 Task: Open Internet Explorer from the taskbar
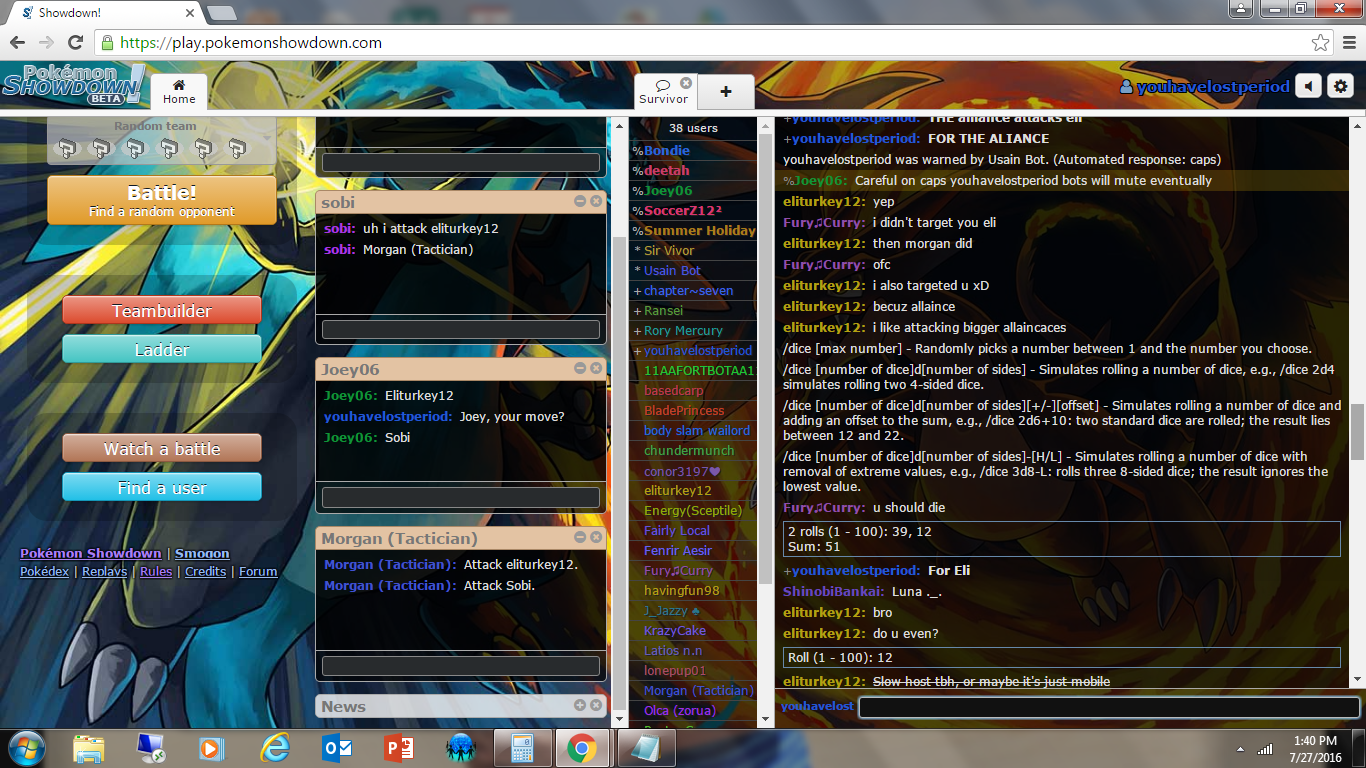click(x=274, y=748)
